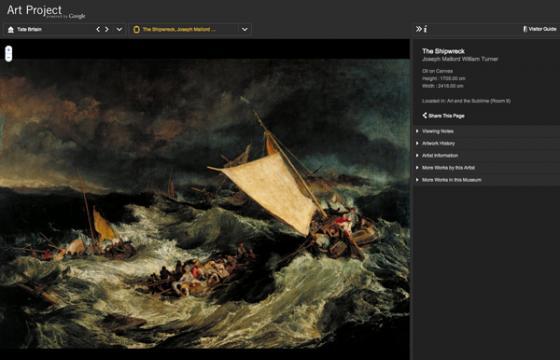Expand More Works in this Museum
The image size is (560, 360).
(x=486, y=180)
